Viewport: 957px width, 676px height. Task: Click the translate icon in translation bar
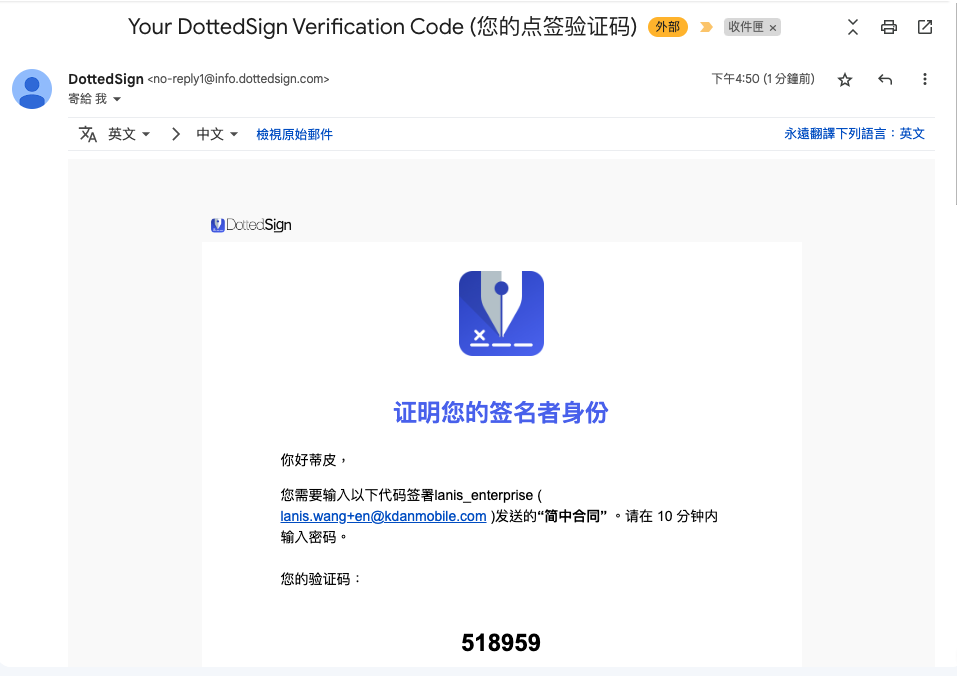(x=88, y=134)
